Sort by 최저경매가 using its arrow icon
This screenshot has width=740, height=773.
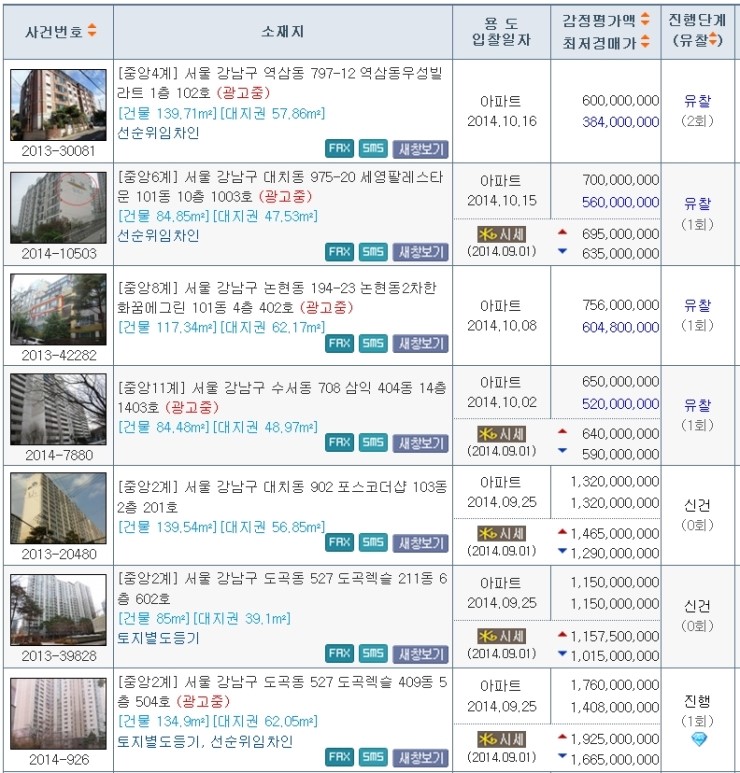[x=645, y=42]
